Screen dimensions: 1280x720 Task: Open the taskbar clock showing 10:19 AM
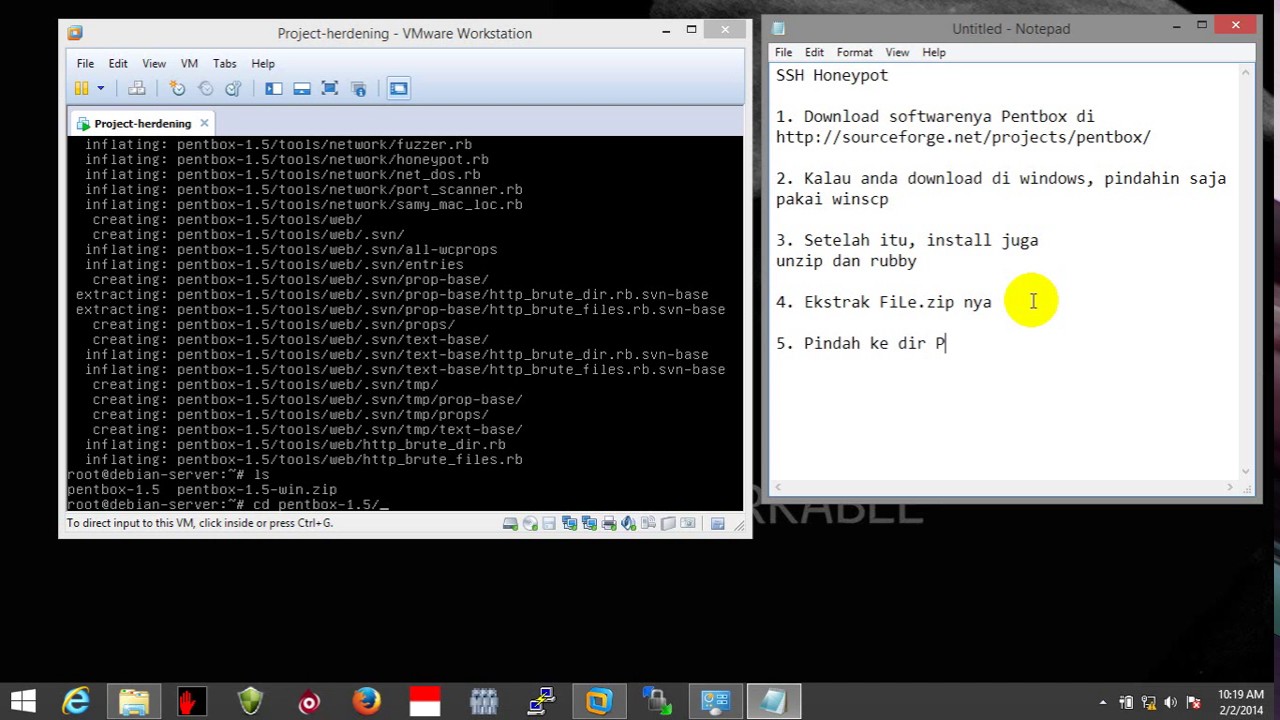1240,702
